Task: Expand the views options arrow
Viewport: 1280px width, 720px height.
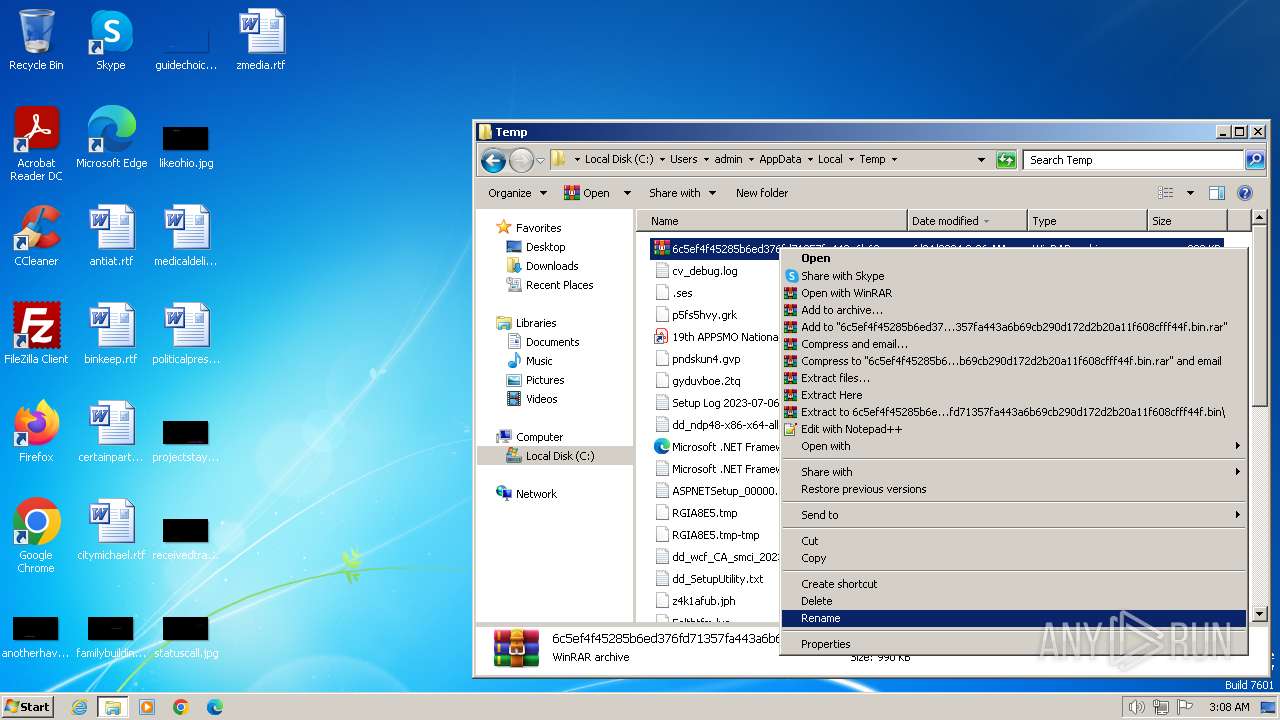Action: [x=1190, y=193]
